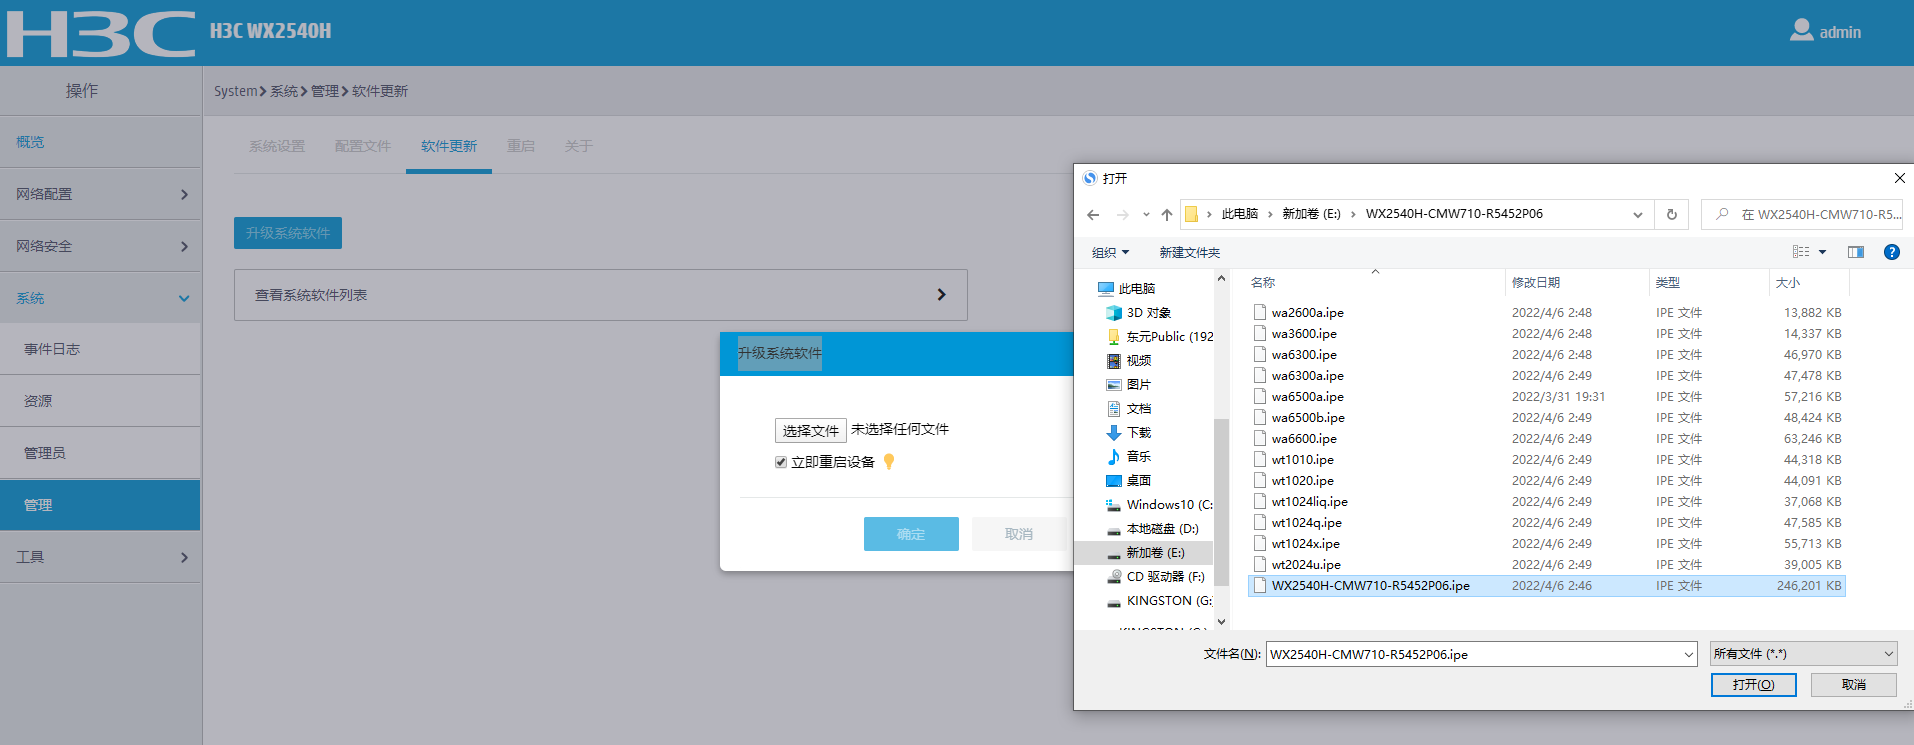Switch to the 配置文件 tab
This screenshot has height=745, width=1914.
(363, 146)
